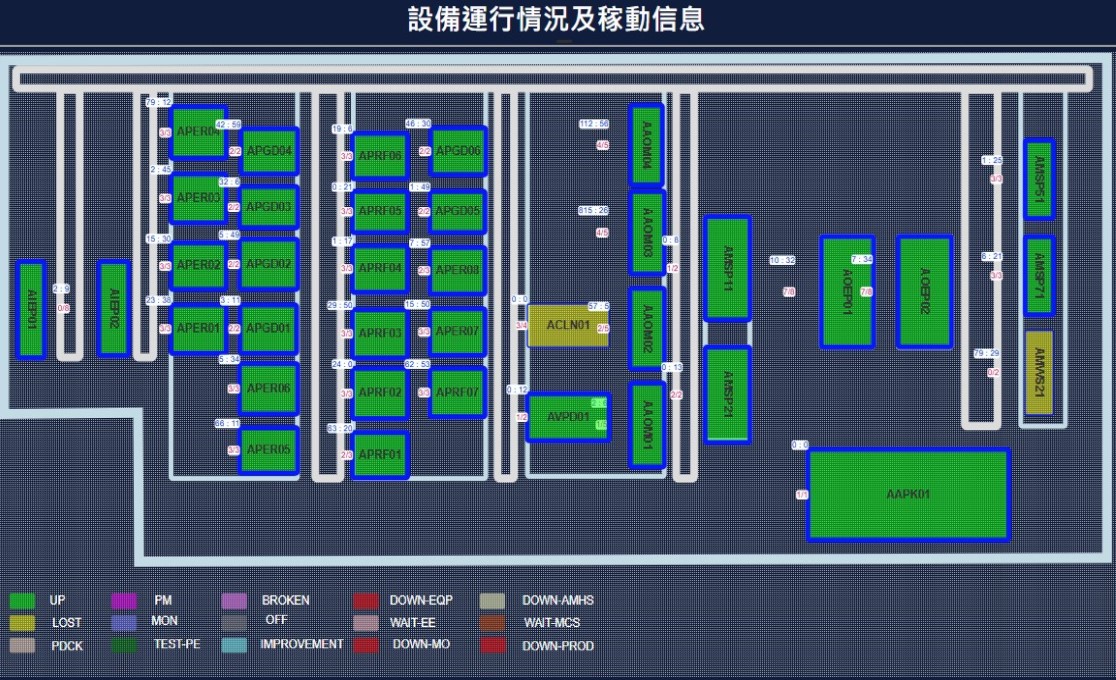Select the APER08 equipment tile

pyautogui.click(x=457, y=270)
